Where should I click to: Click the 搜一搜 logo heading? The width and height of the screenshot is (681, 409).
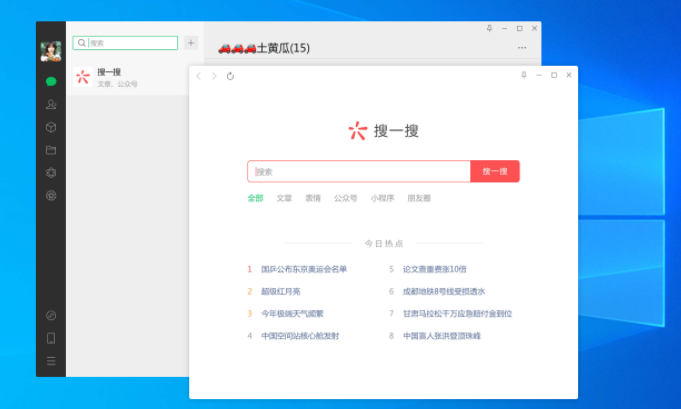pyautogui.click(x=383, y=131)
